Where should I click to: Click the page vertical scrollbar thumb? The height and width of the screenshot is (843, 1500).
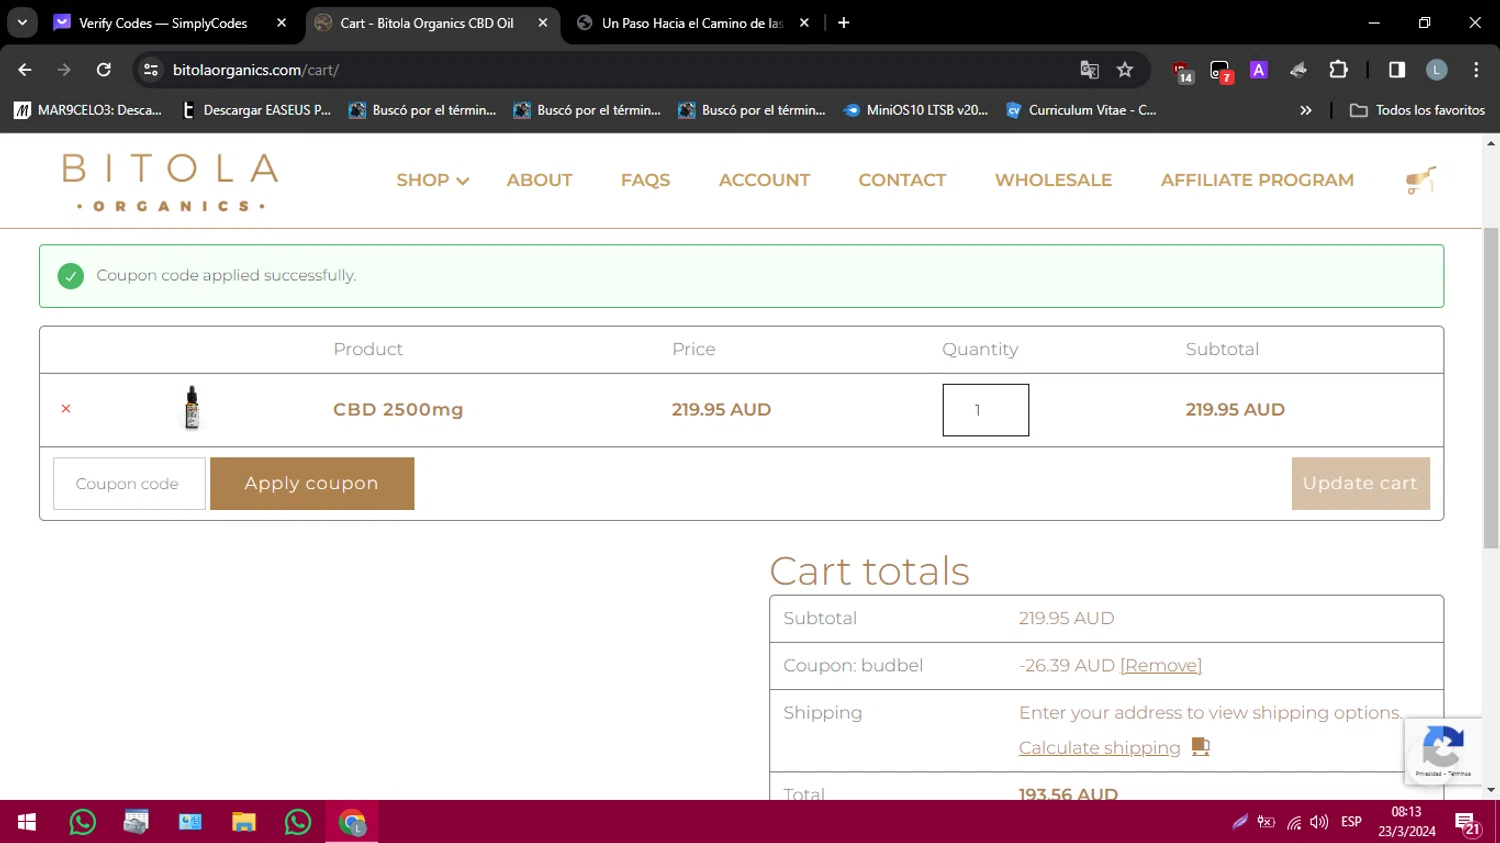coord(1491,388)
